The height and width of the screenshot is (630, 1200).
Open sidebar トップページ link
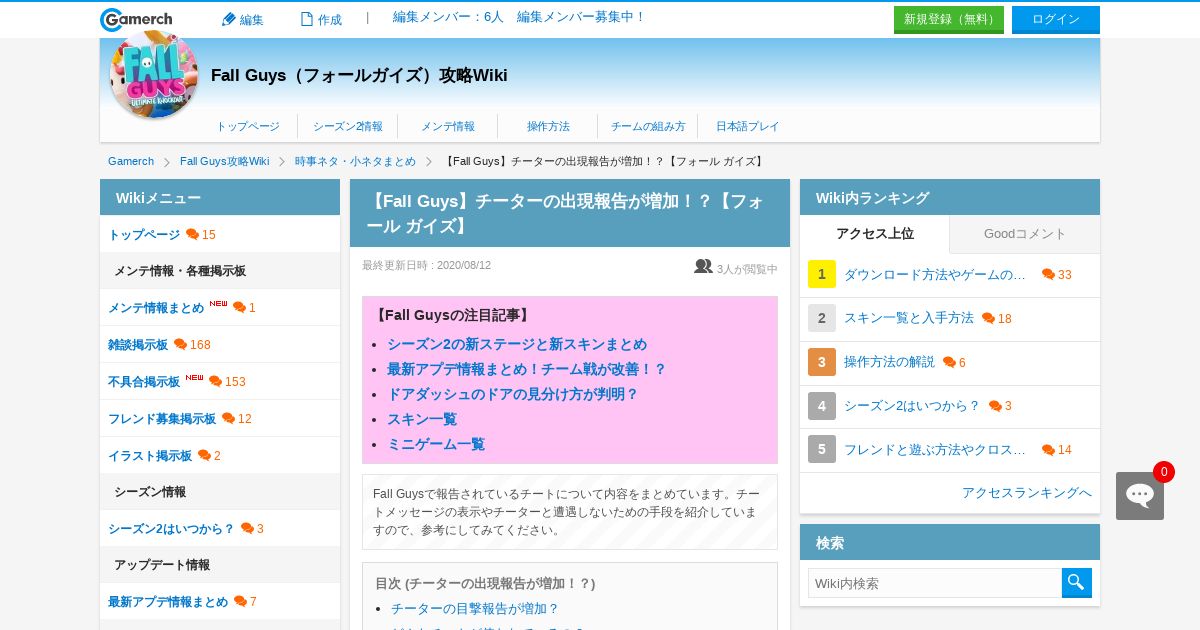[x=144, y=235]
